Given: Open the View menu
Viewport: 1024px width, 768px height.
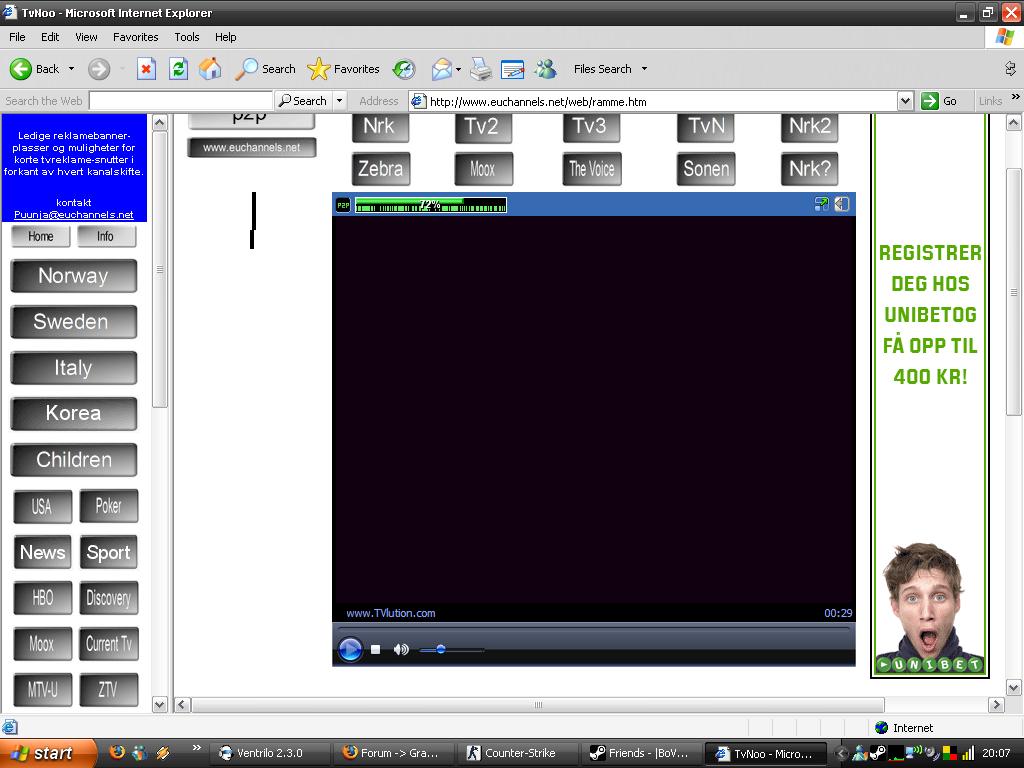Looking at the screenshot, I should pyautogui.click(x=86, y=37).
